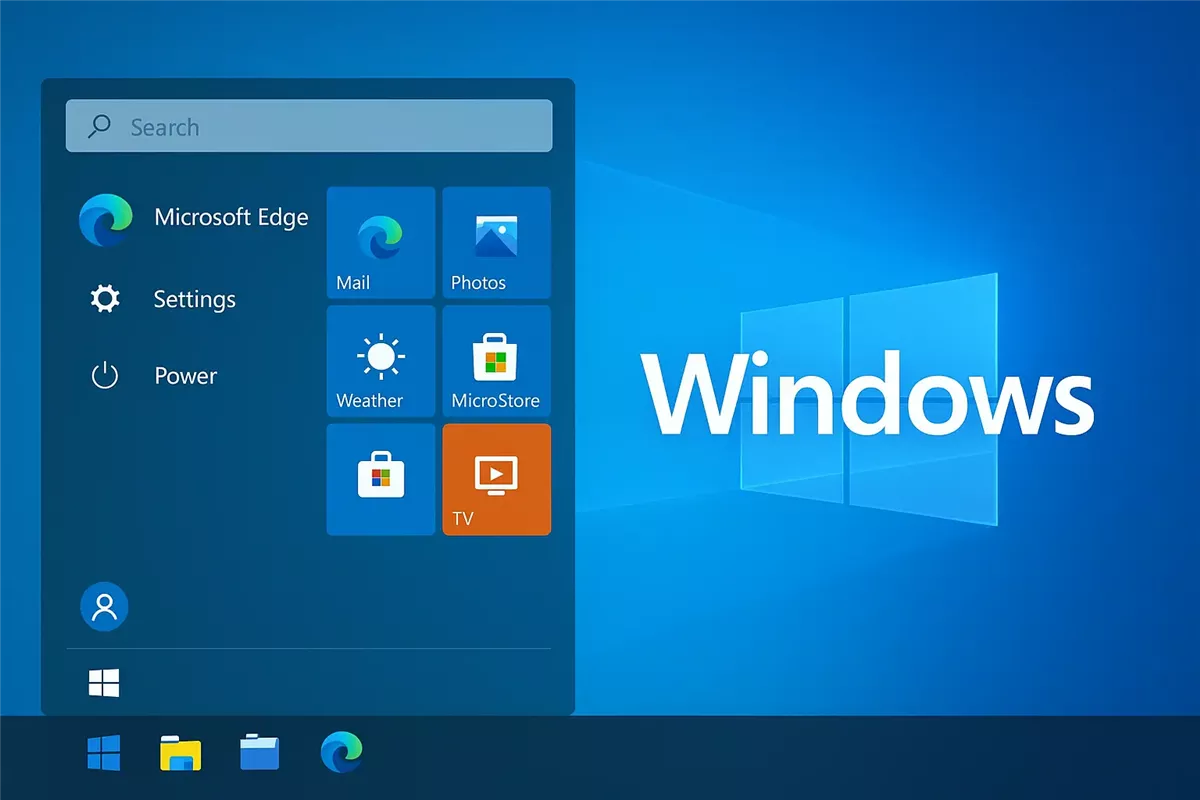Image resolution: width=1200 pixels, height=800 pixels.
Task: Click the magnifier icon in search box
Action: (x=100, y=126)
